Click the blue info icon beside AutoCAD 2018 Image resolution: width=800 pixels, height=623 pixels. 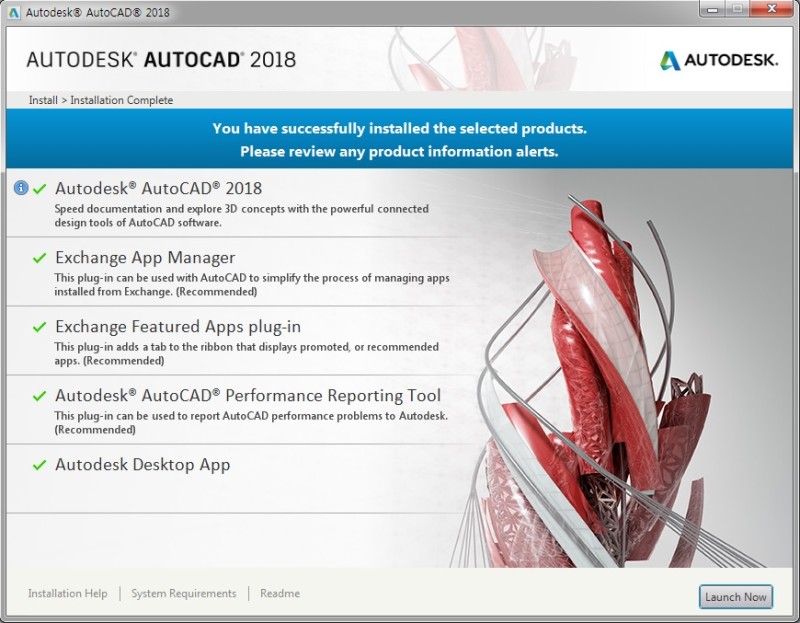tap(21, 188)
